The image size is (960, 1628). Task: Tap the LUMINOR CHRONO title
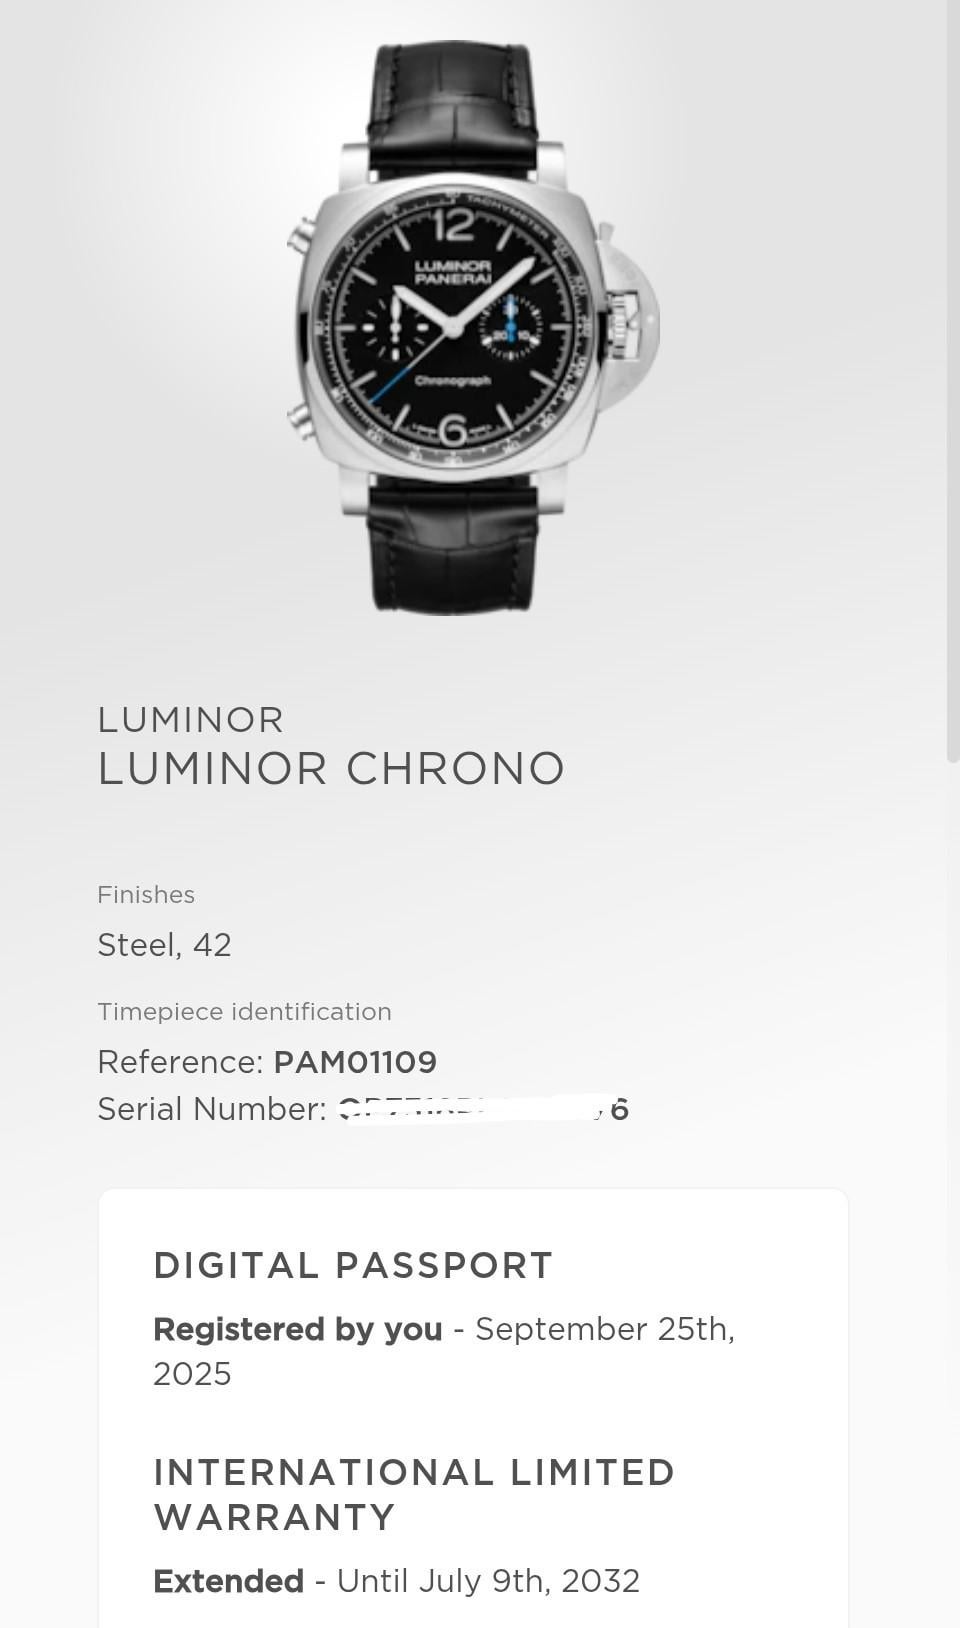pos(331,769)
